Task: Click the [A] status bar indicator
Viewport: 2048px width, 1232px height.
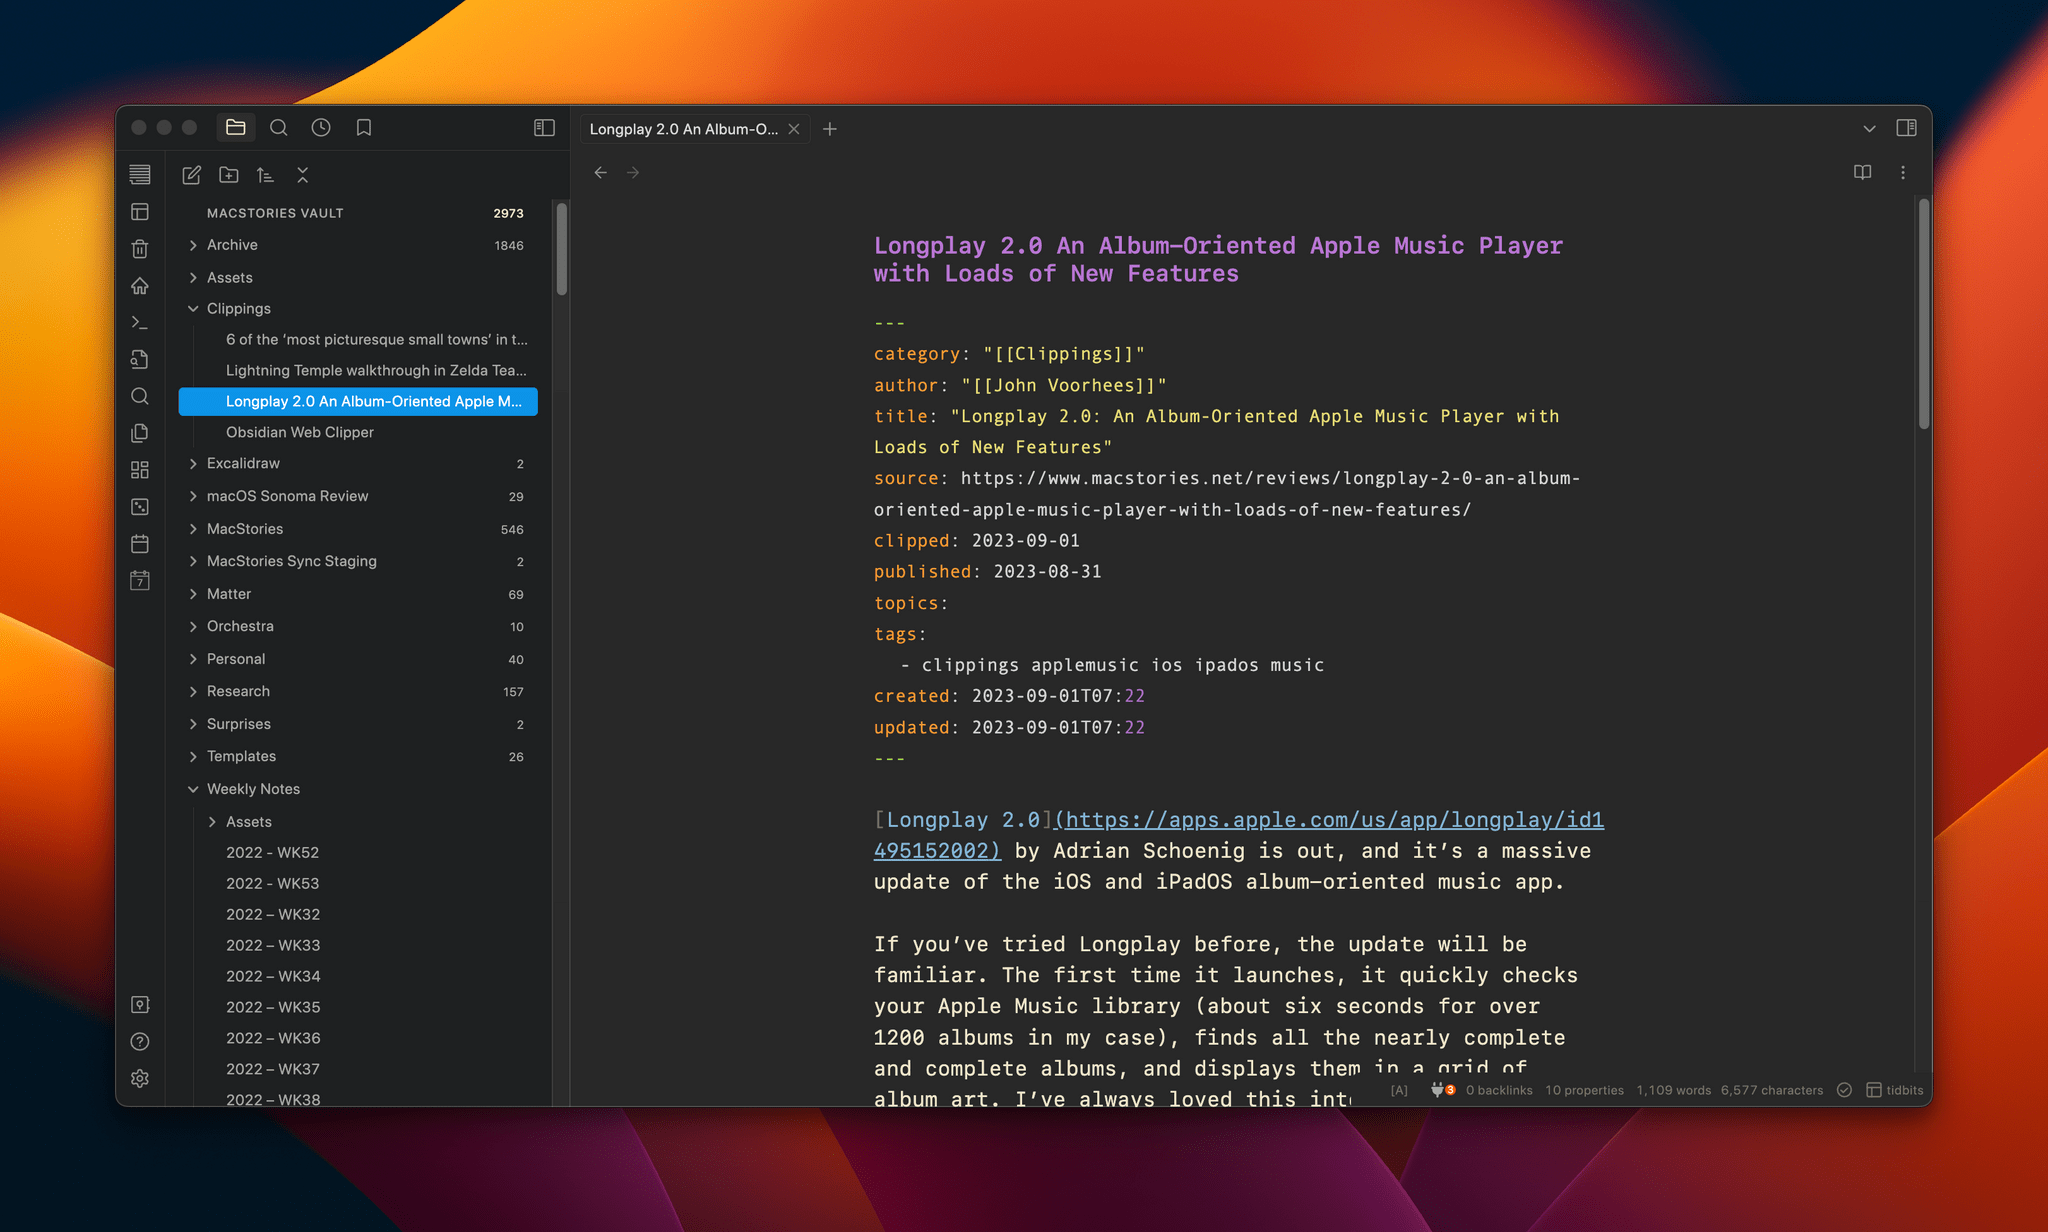Action: 1399,1090
